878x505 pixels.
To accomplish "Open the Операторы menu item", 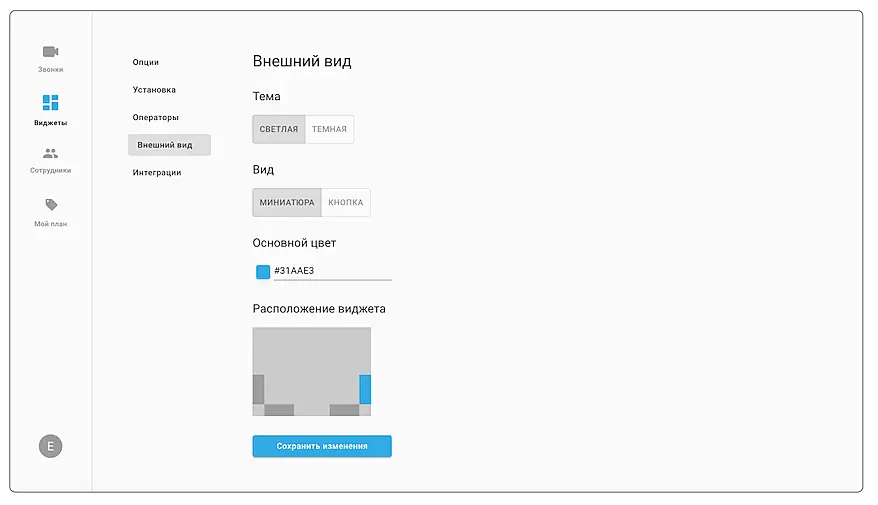I will coord(155,118).
